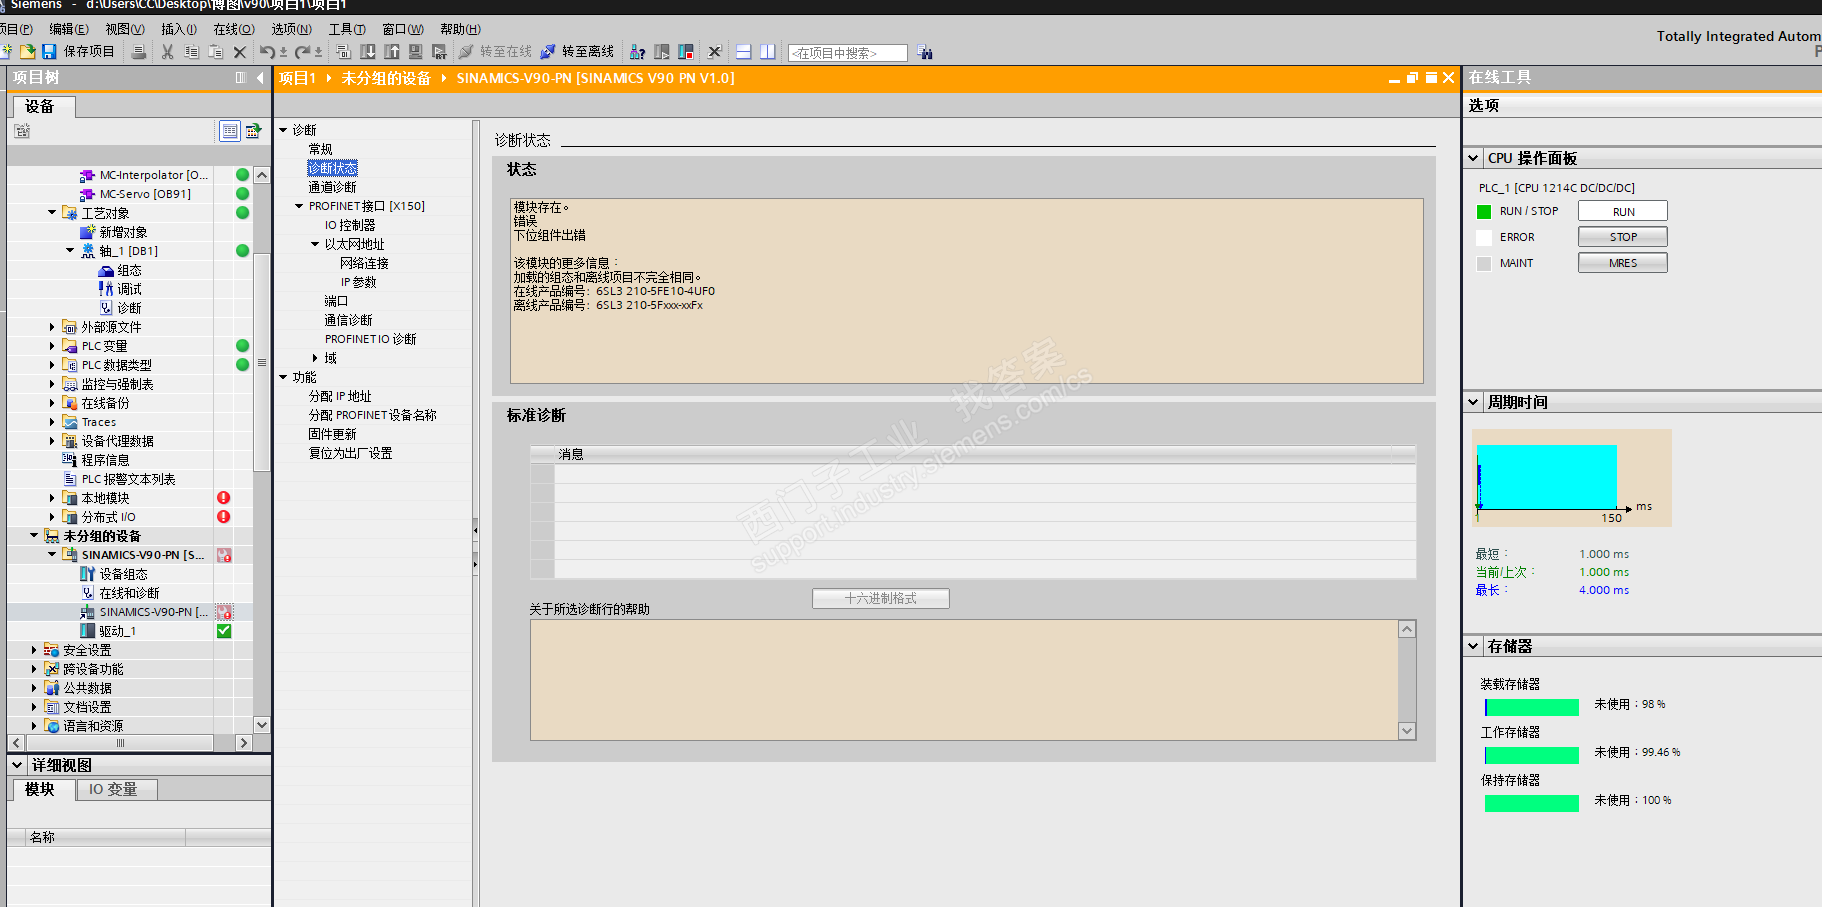Click the compile icon in toolbar
1822x907 pixels.
pos(344,52)
